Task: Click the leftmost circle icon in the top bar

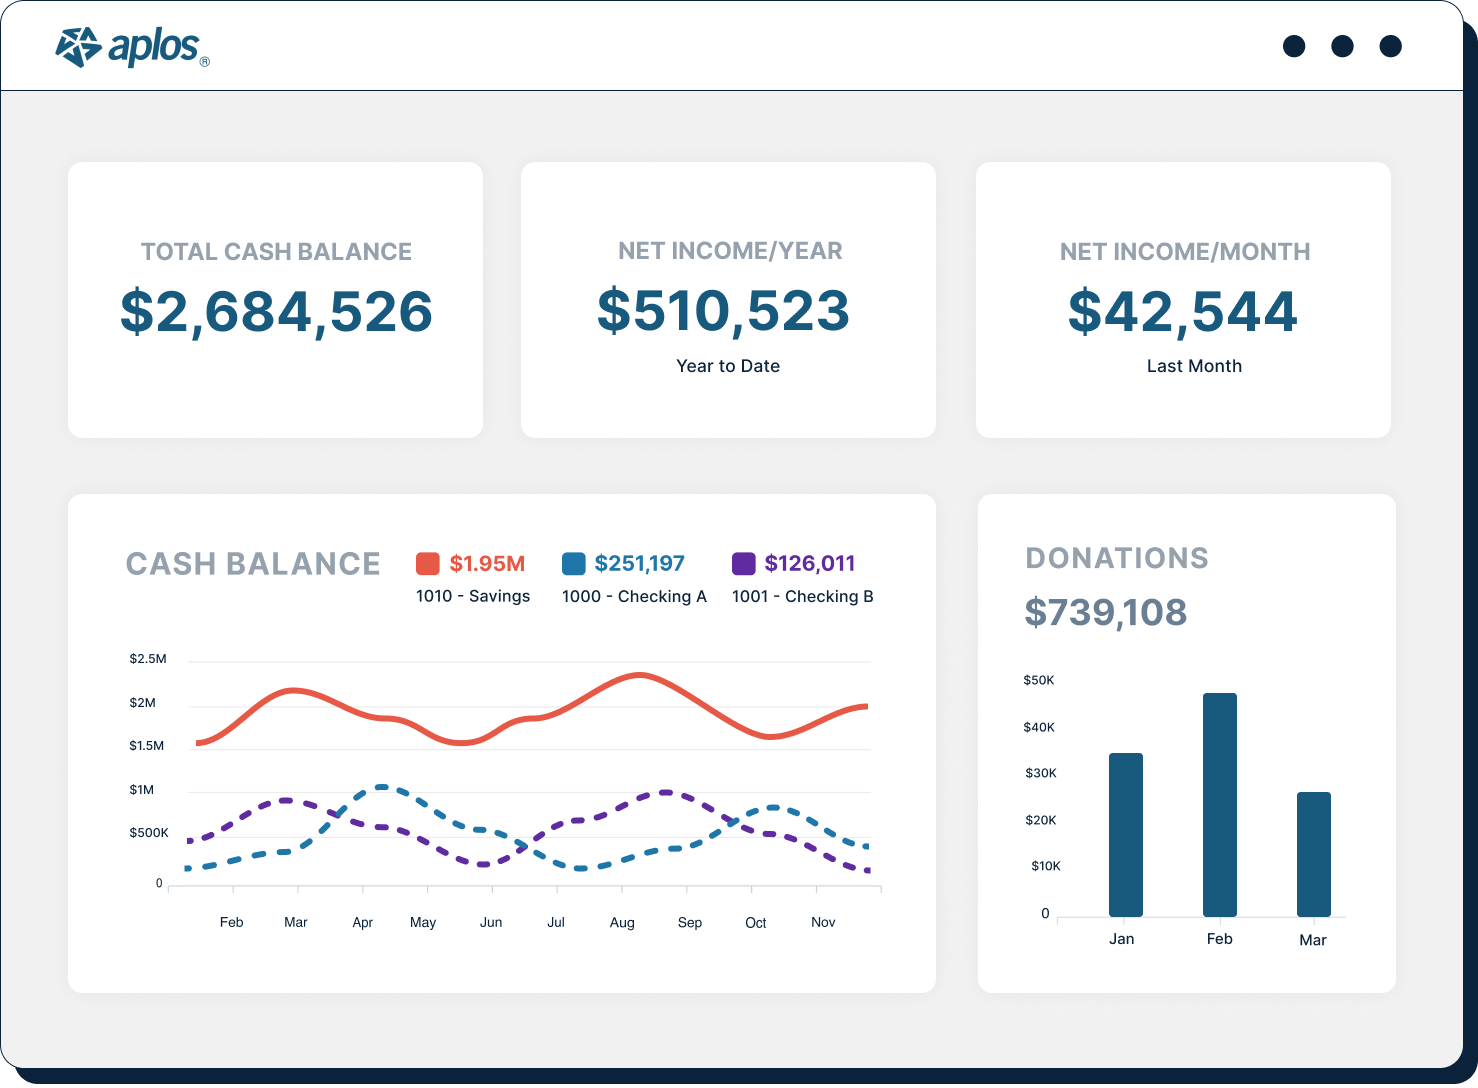Action: pyautogui.click(x=1294, y=46)
